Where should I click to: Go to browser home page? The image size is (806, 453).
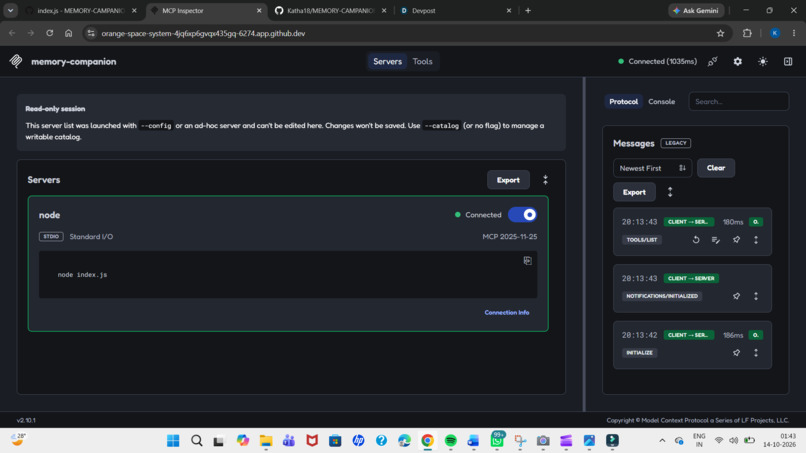[68, 33]
